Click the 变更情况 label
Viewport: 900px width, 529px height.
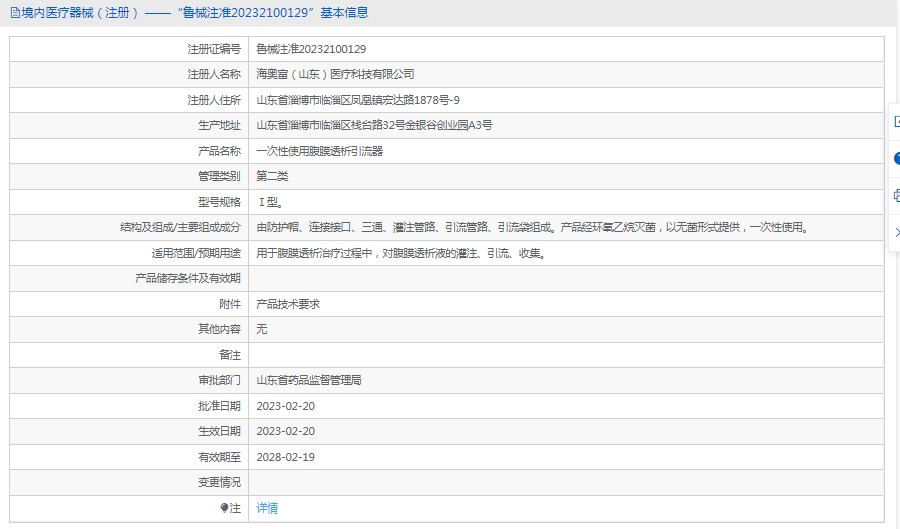[219, 483]
